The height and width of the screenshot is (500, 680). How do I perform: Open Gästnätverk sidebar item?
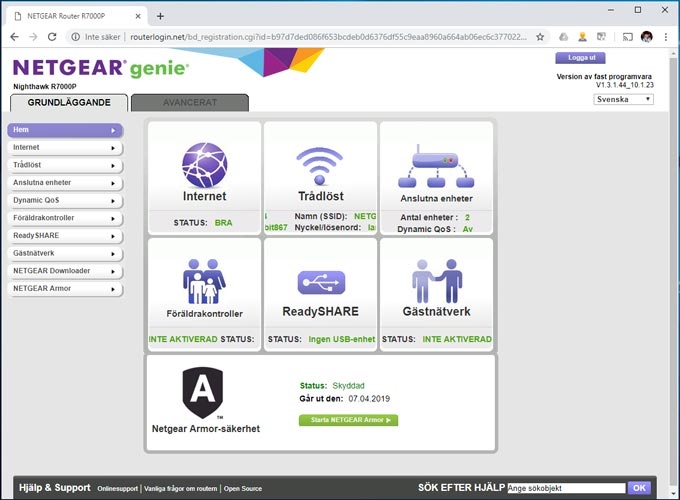point(65,254)
